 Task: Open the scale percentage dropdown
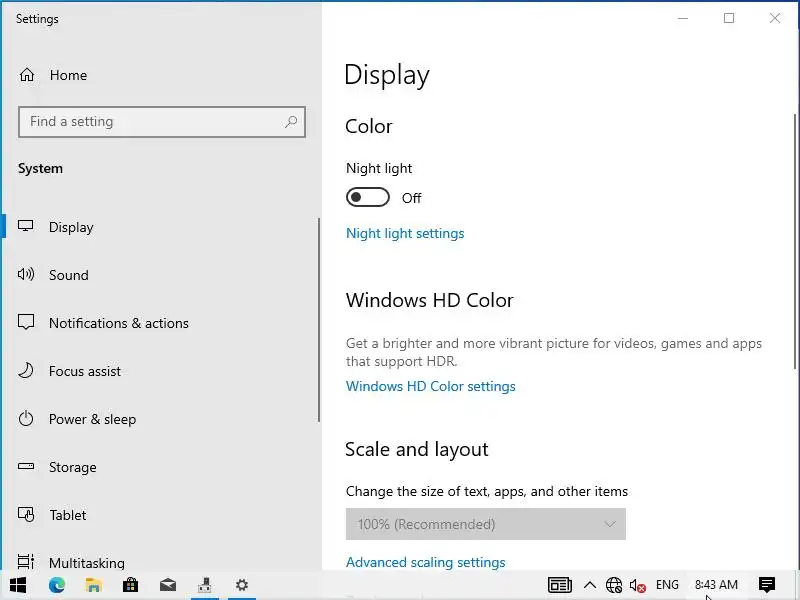[486, 524]
